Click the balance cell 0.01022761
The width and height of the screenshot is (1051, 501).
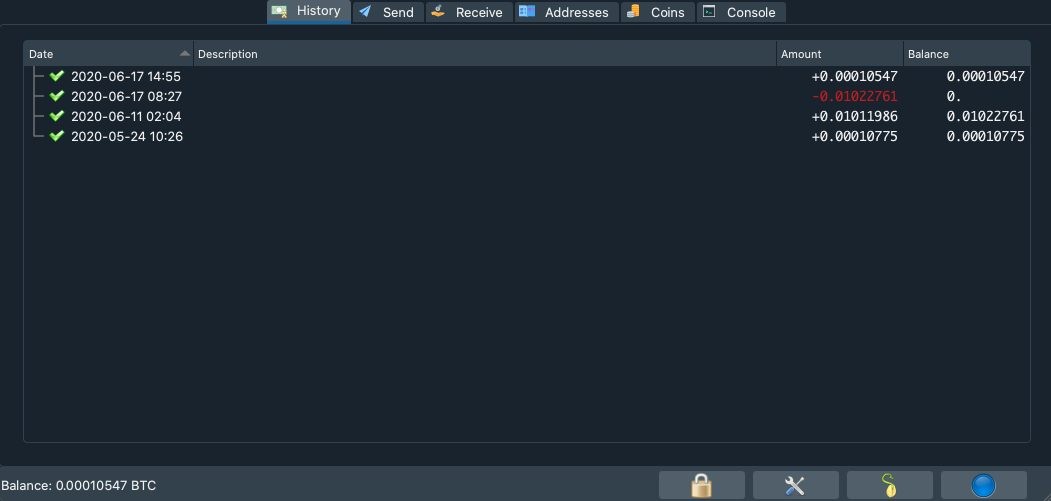985,117
